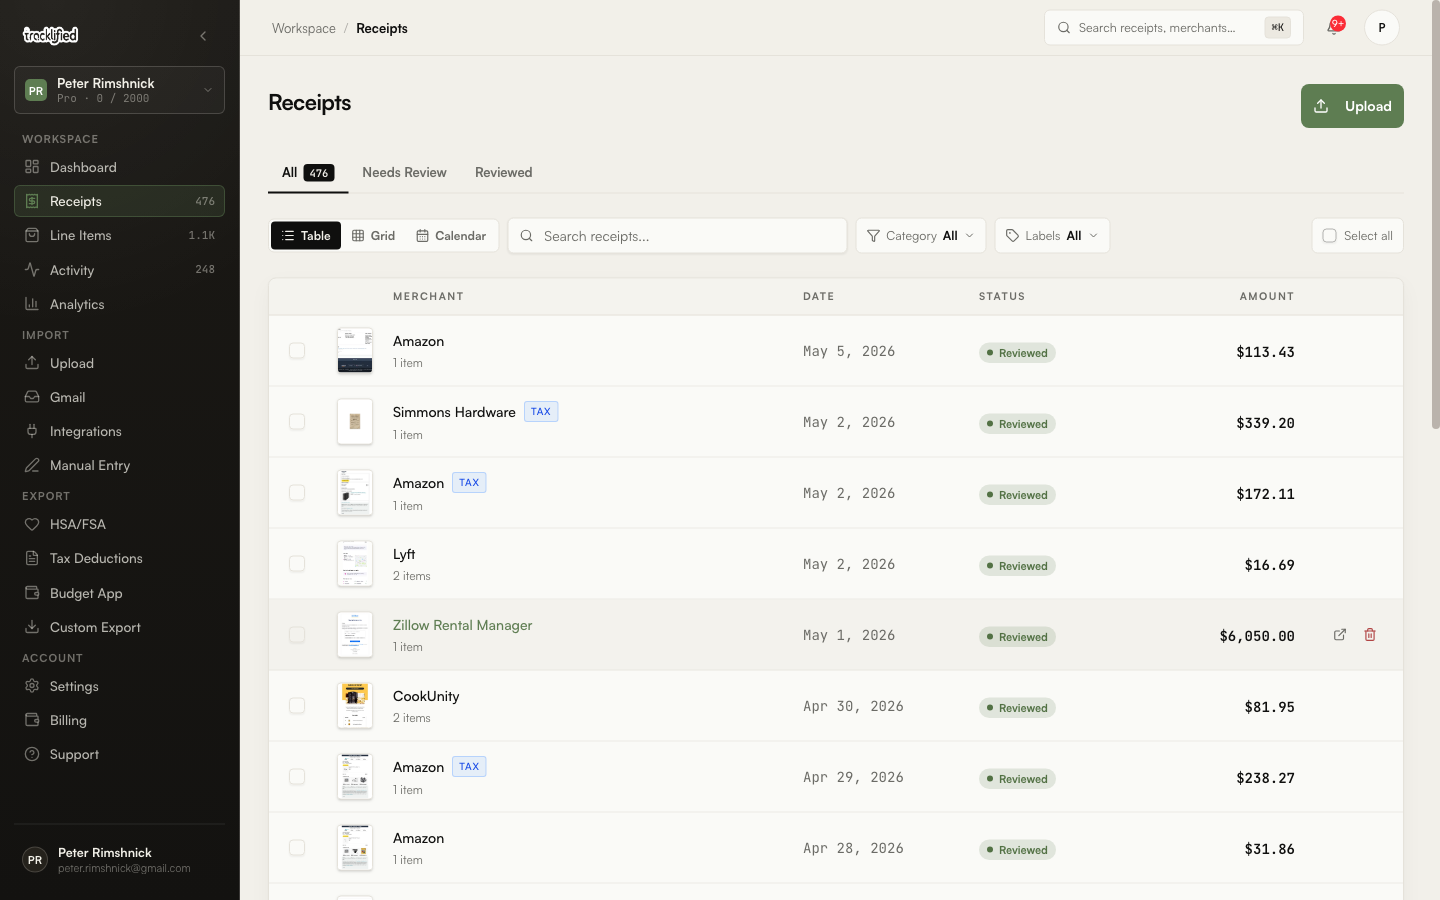Image resolution: width=1440 pixels, height=900 pixels.
Task: Click the Reviewed status badge on Lyft row
Action: (1017, 566)
